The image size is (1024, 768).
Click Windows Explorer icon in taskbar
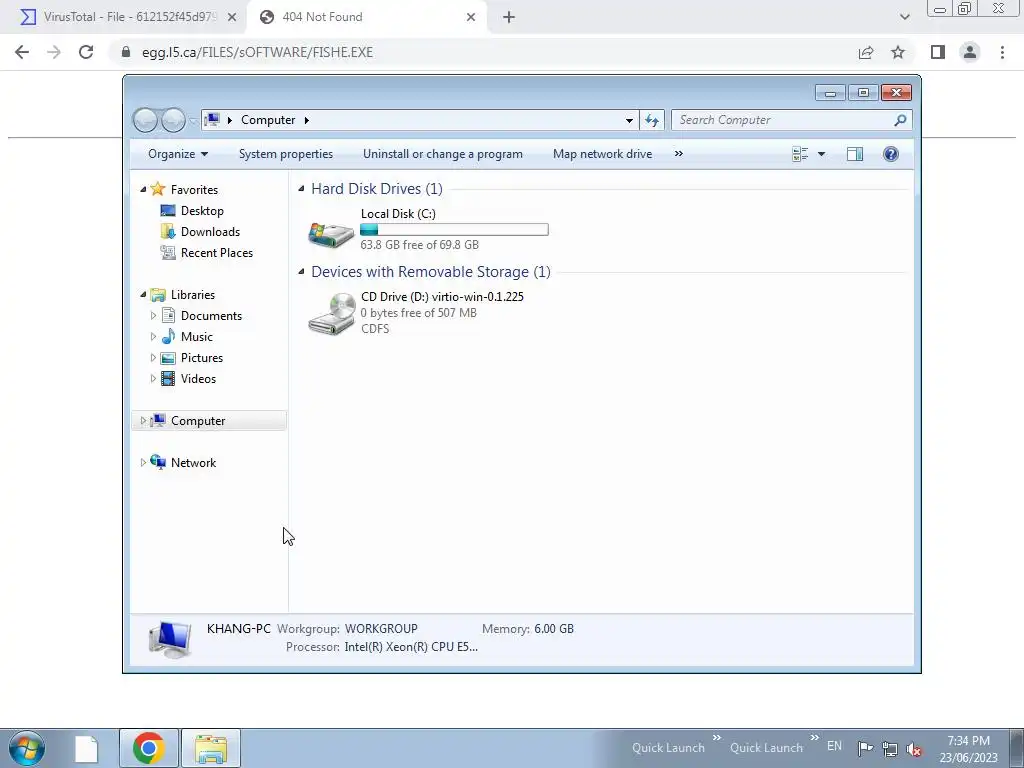211,748
